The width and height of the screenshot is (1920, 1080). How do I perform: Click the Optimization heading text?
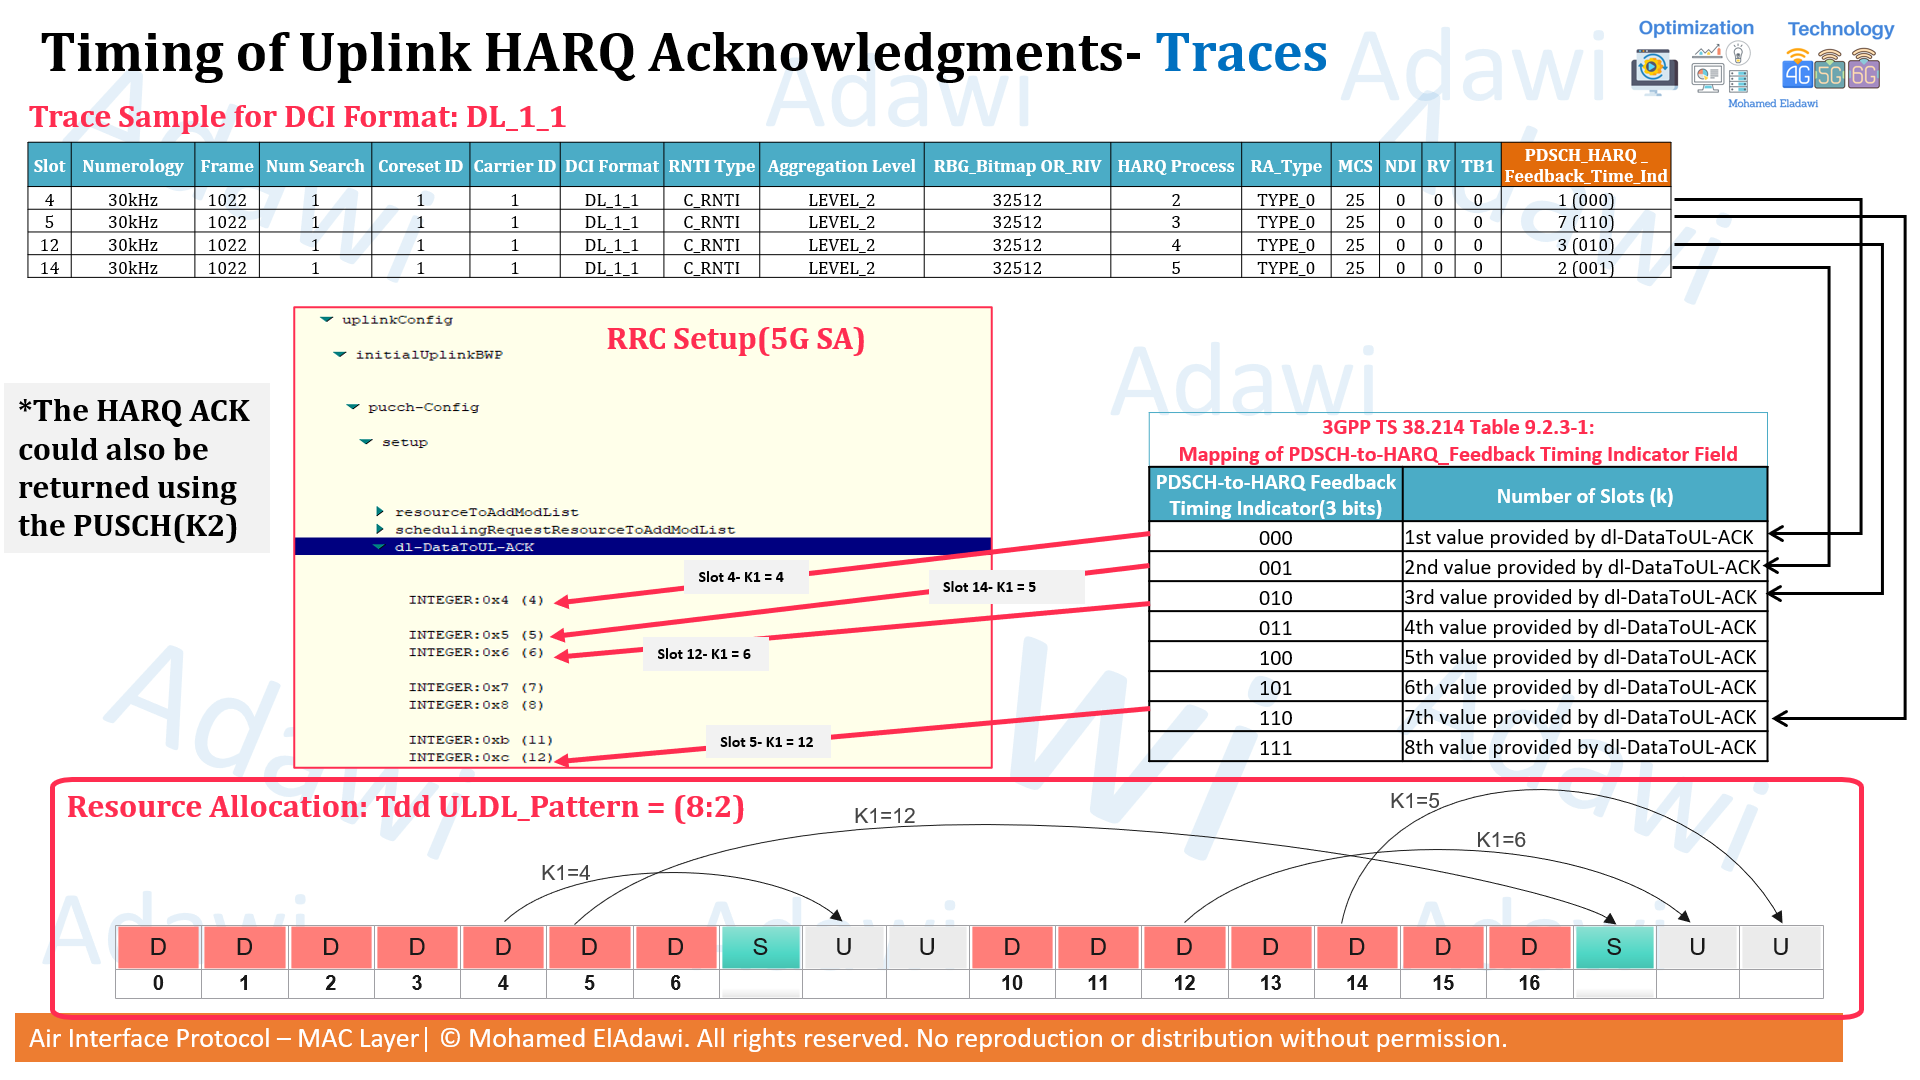[x=1695, y=28]
